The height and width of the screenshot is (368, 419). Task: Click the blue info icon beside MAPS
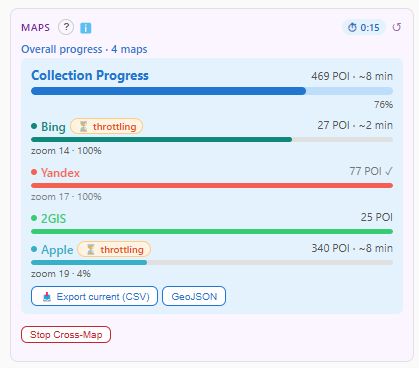(x=86, y=28)
